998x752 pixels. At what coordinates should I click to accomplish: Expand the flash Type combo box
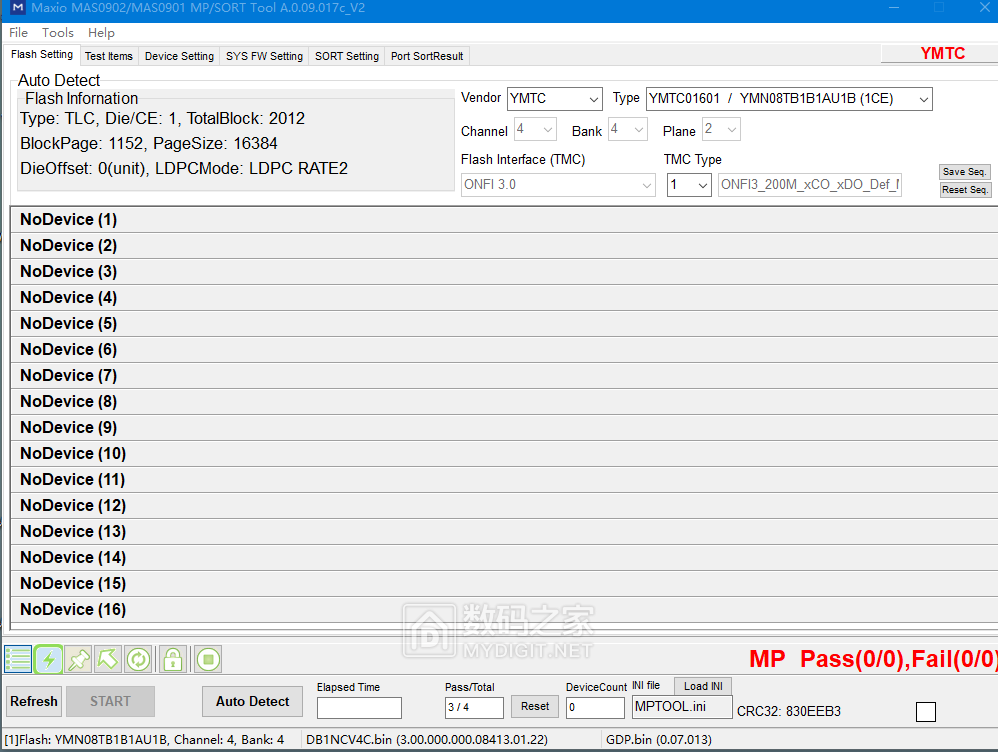coord(789,99)
